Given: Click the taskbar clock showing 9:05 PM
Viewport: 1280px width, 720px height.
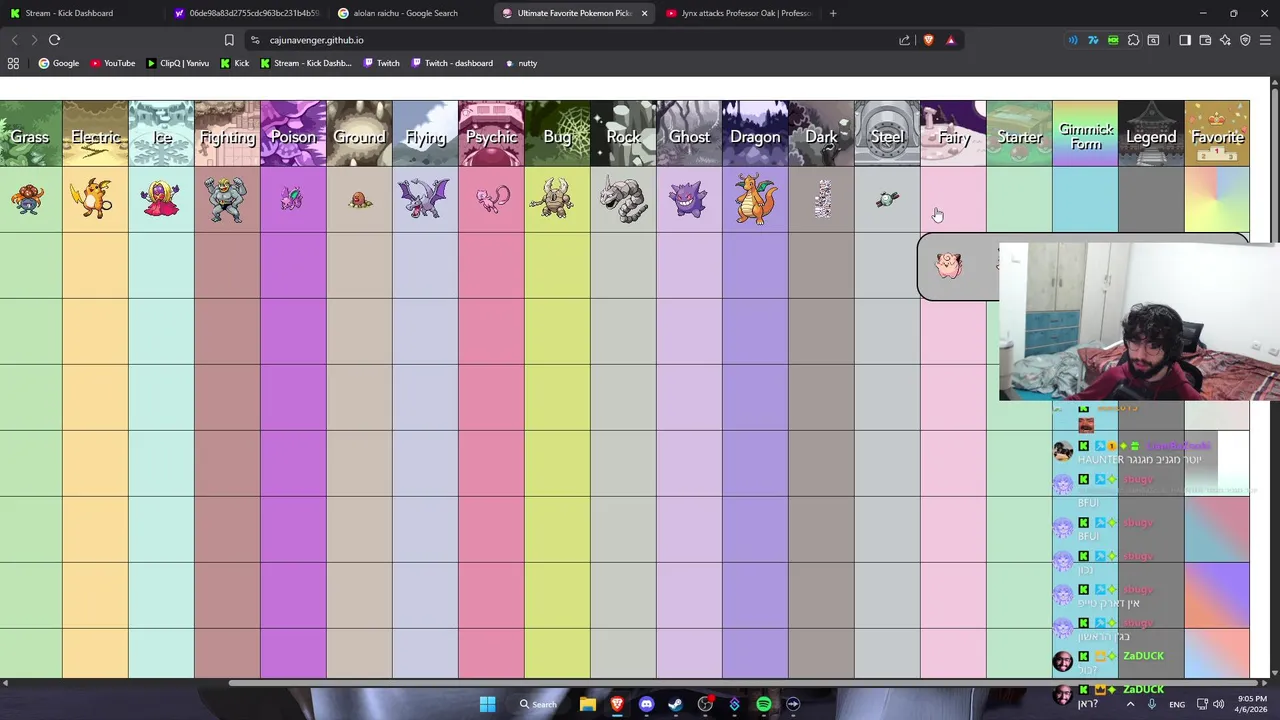Looking at the screenshot, I should [x=1251, y=704].
